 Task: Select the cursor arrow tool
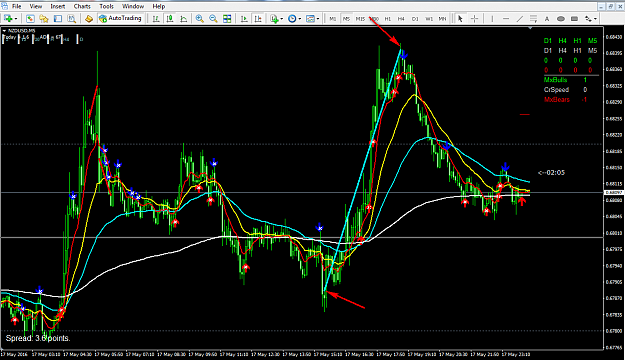click(460, 18)
